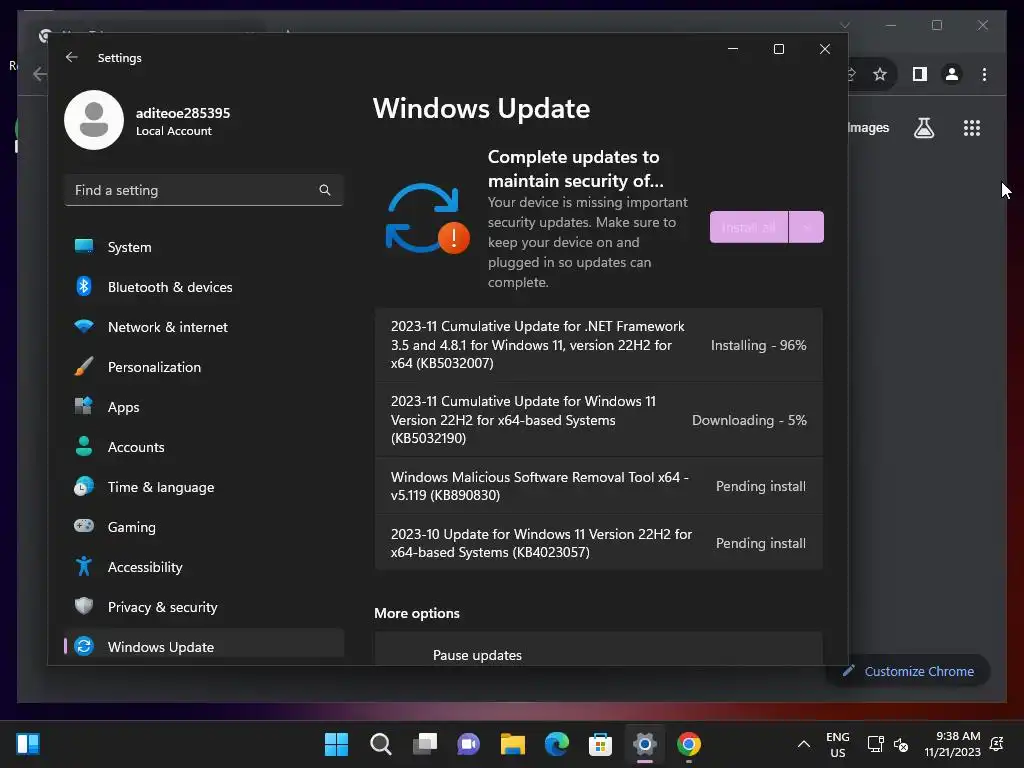Click the Images link in Chrome
The width and height of the screenshot is (1024, 768).
(868, 128)
